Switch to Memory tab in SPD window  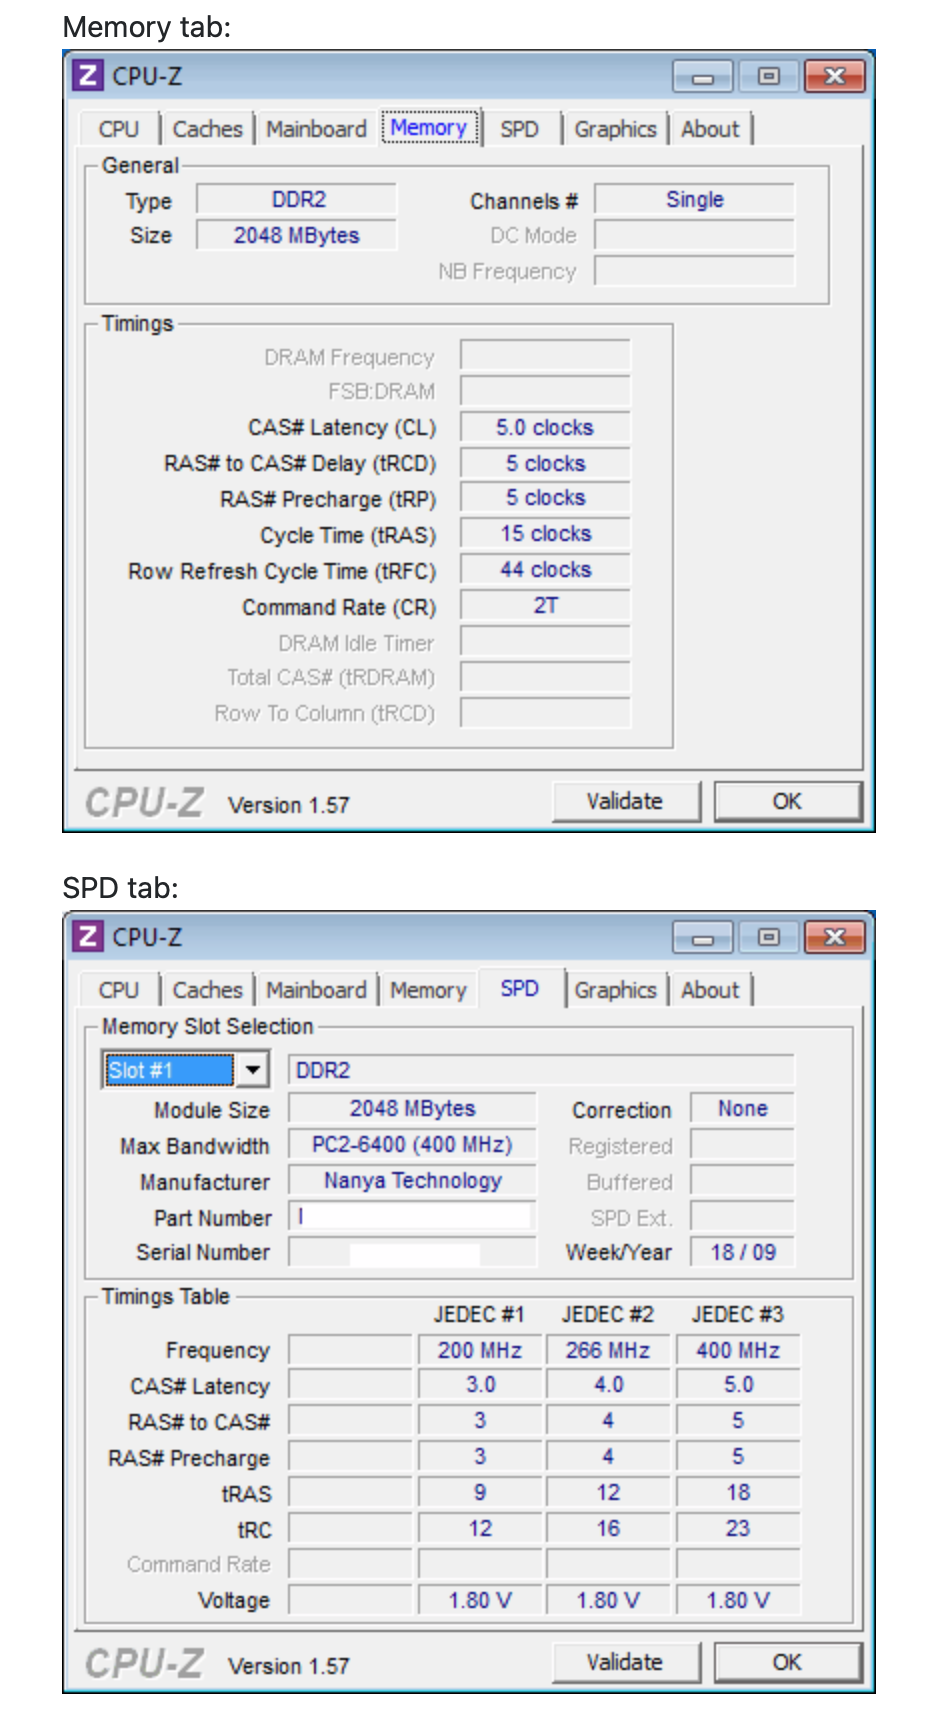click(428, 990)
